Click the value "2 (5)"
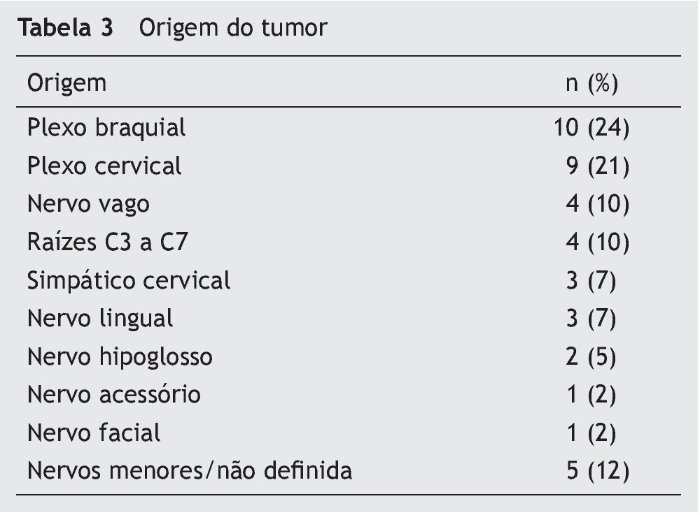Screen dimensions: 700x515 pos(591,356)
